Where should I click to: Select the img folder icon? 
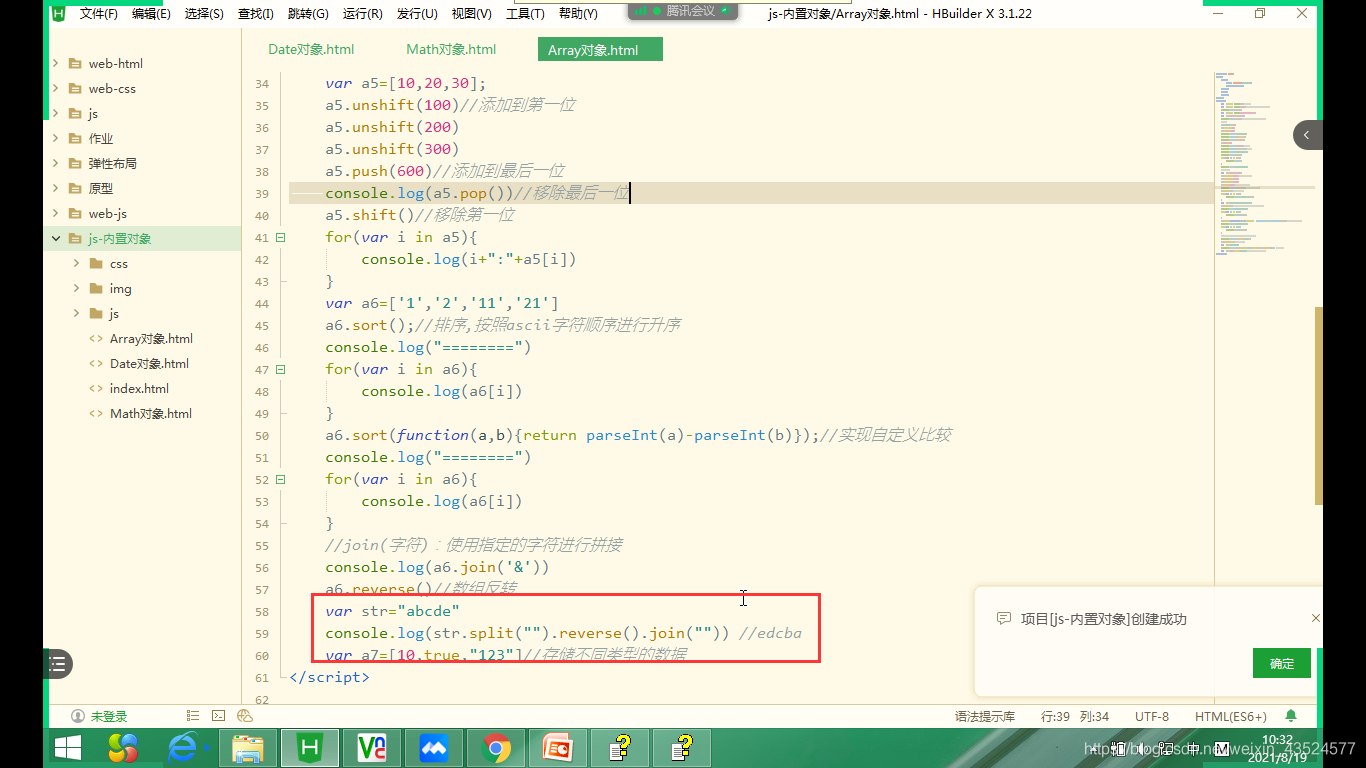[x=96, y=288]
